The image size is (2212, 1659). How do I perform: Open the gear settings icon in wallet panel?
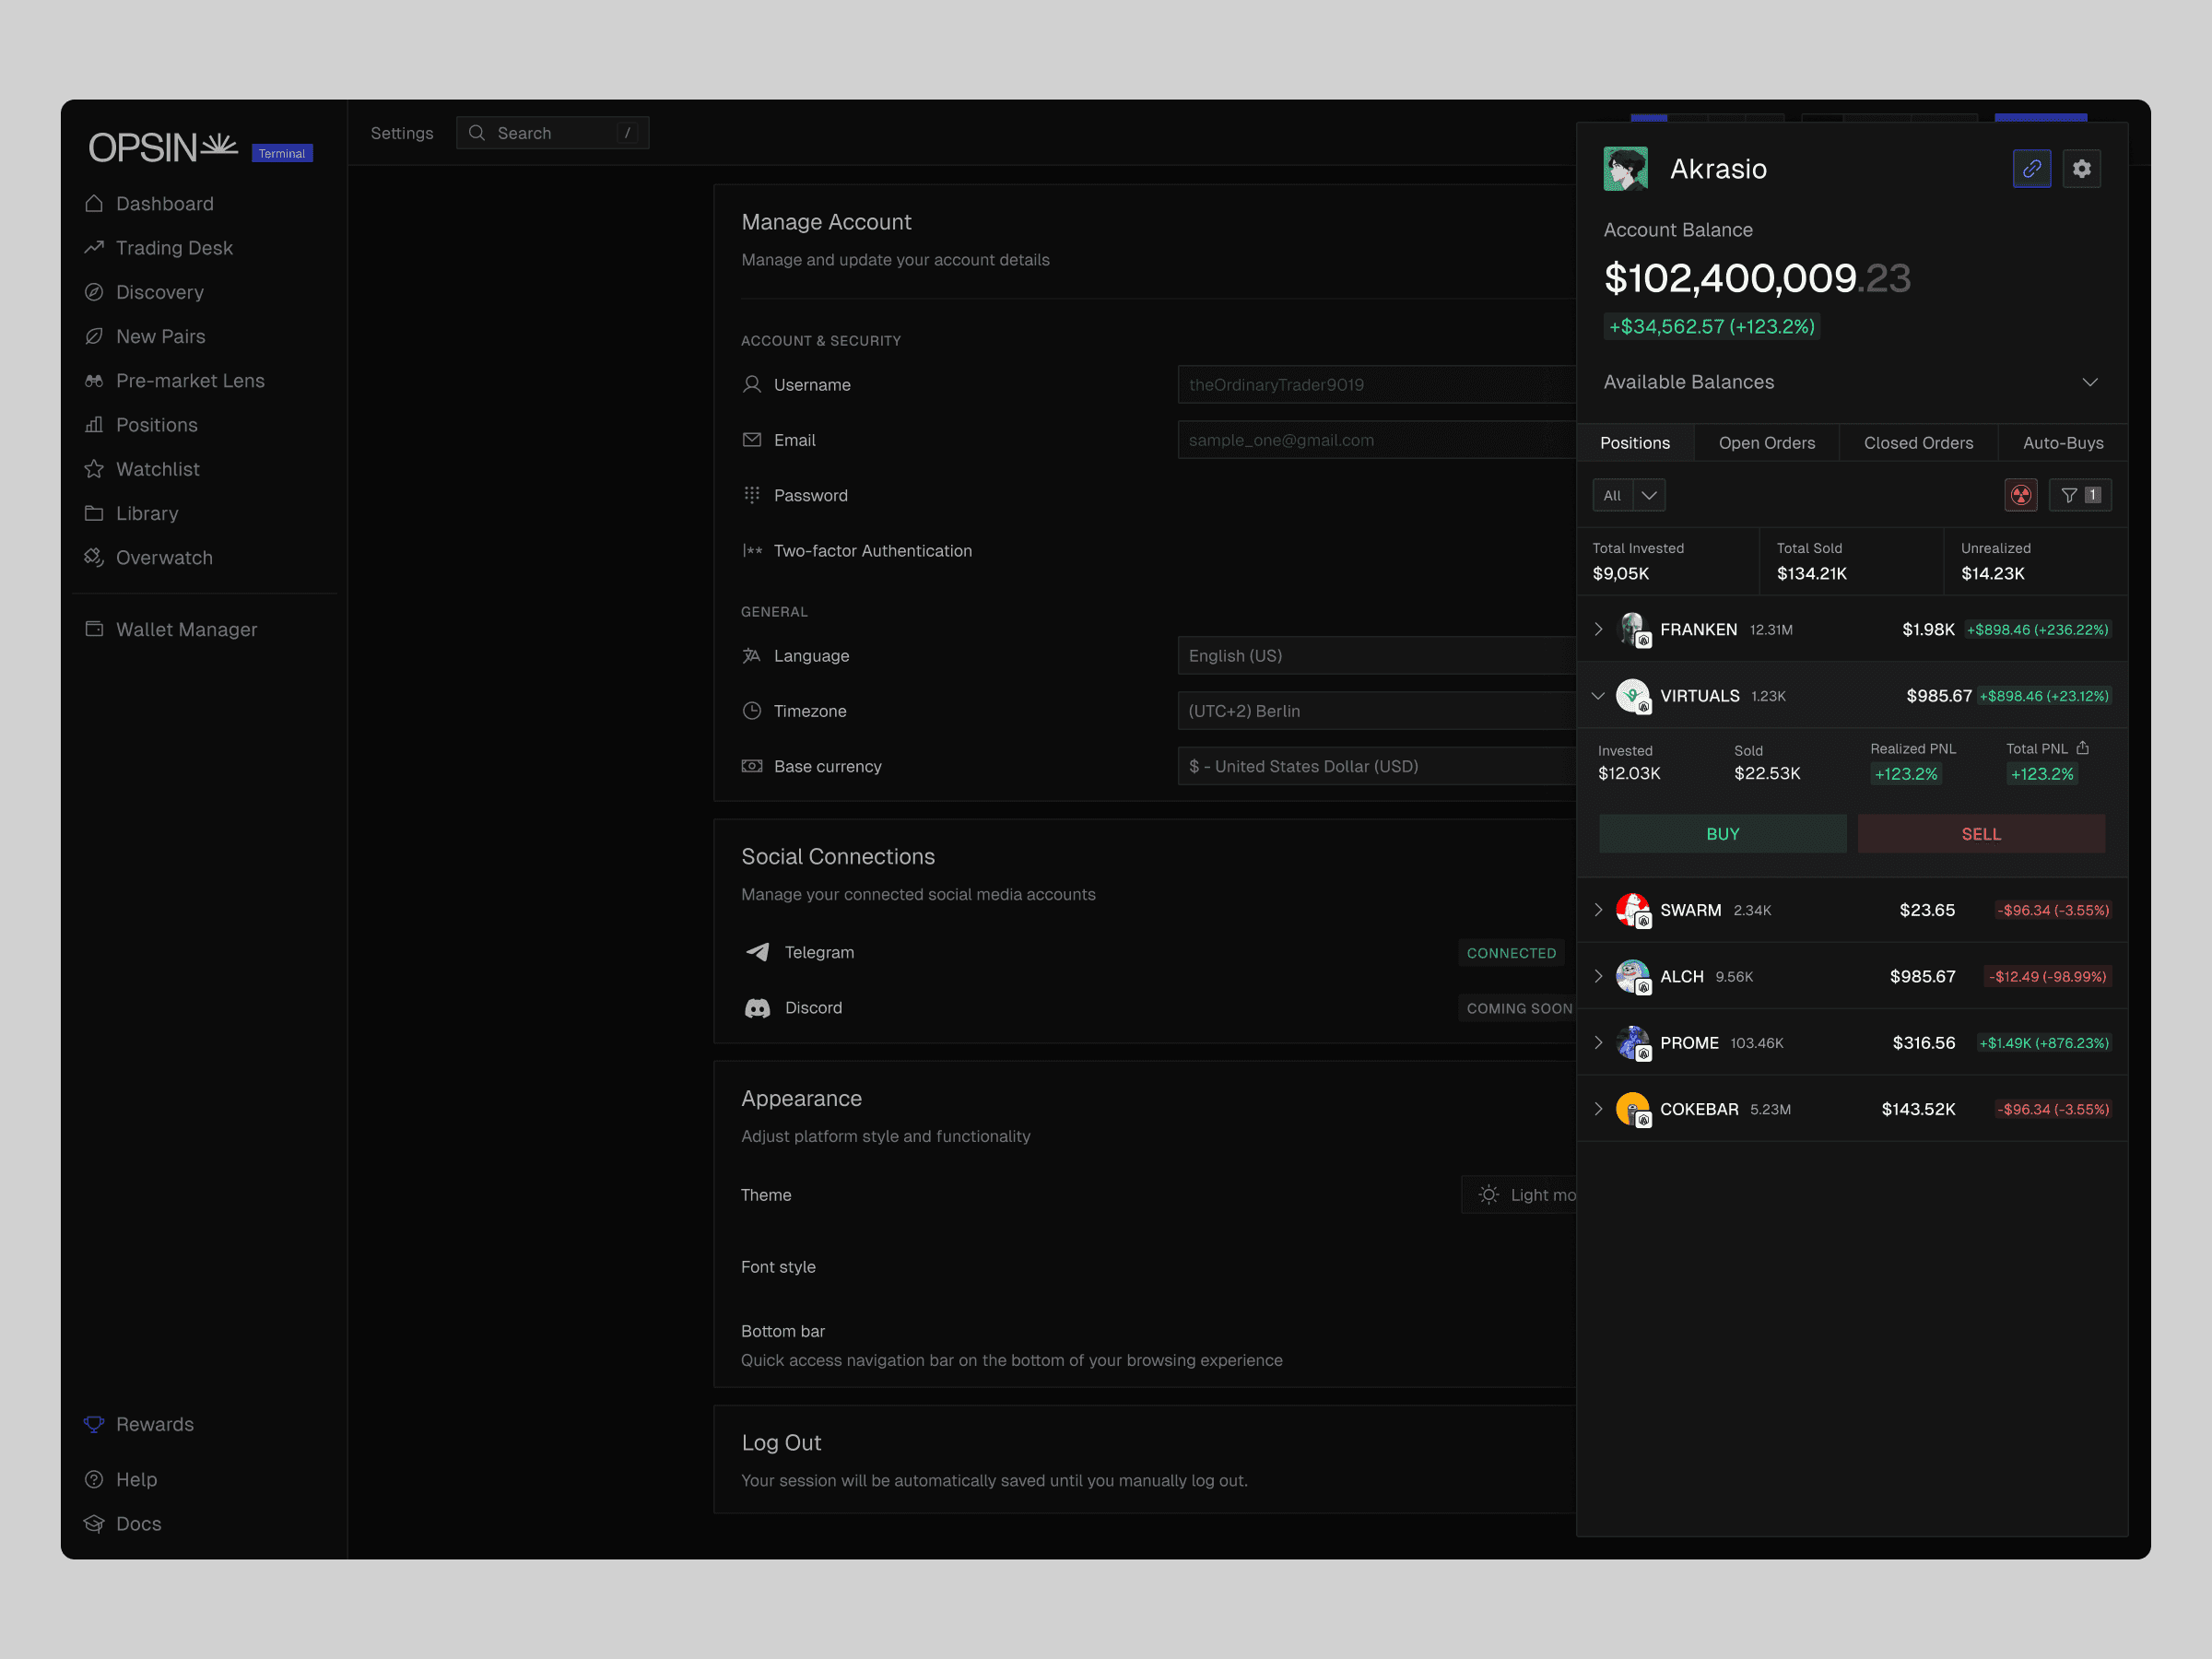point(2081,169)
